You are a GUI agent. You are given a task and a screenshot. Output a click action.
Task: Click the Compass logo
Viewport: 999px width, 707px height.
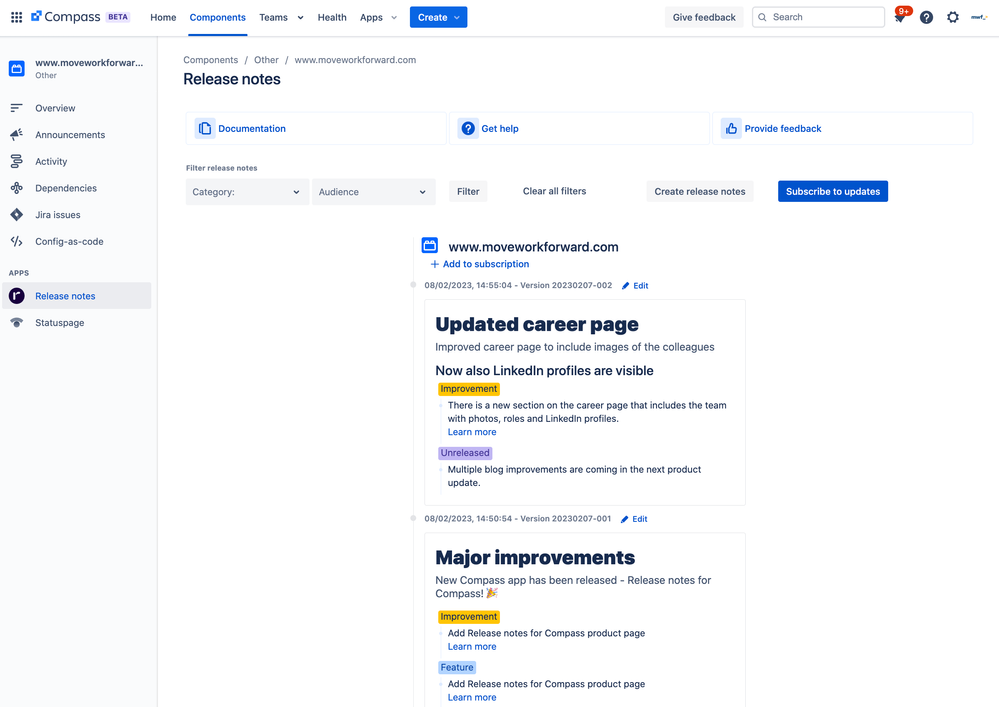click(x=66, y=17)
